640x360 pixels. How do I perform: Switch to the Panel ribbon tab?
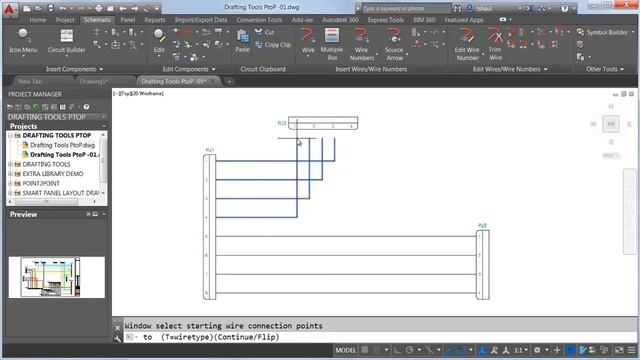point(127,20)
